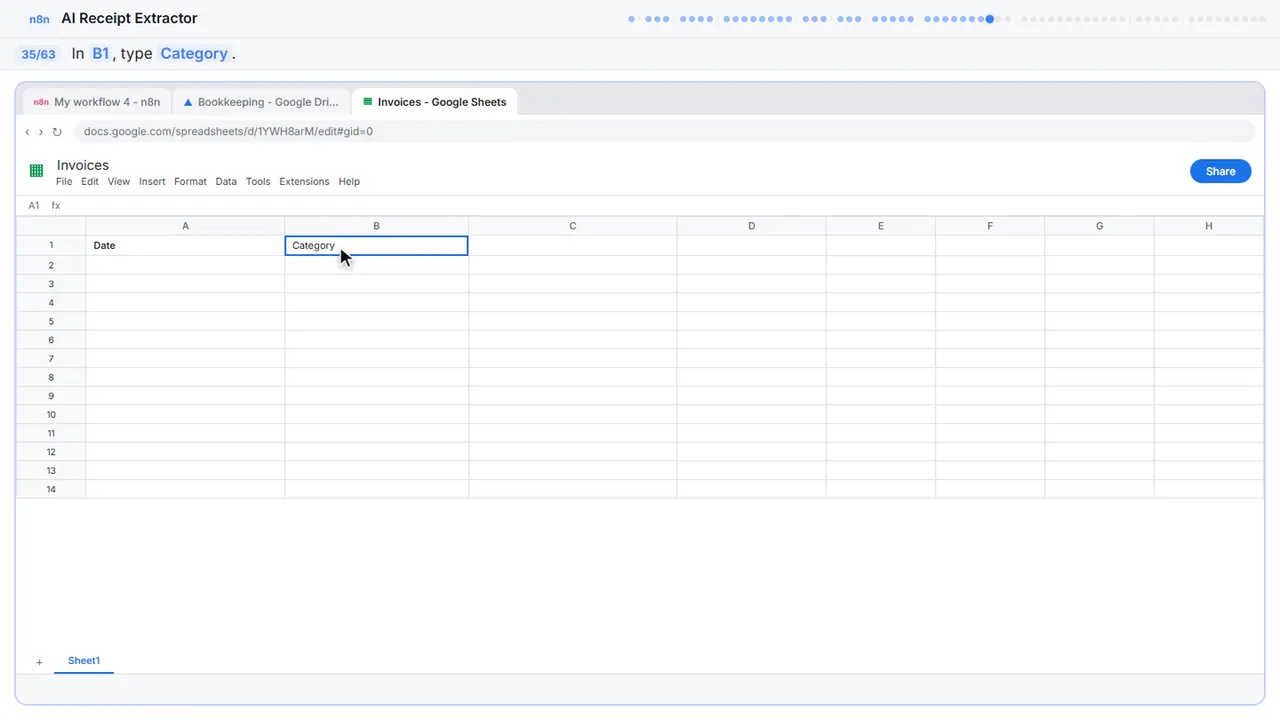Open the Data menu

pos(226,182)
